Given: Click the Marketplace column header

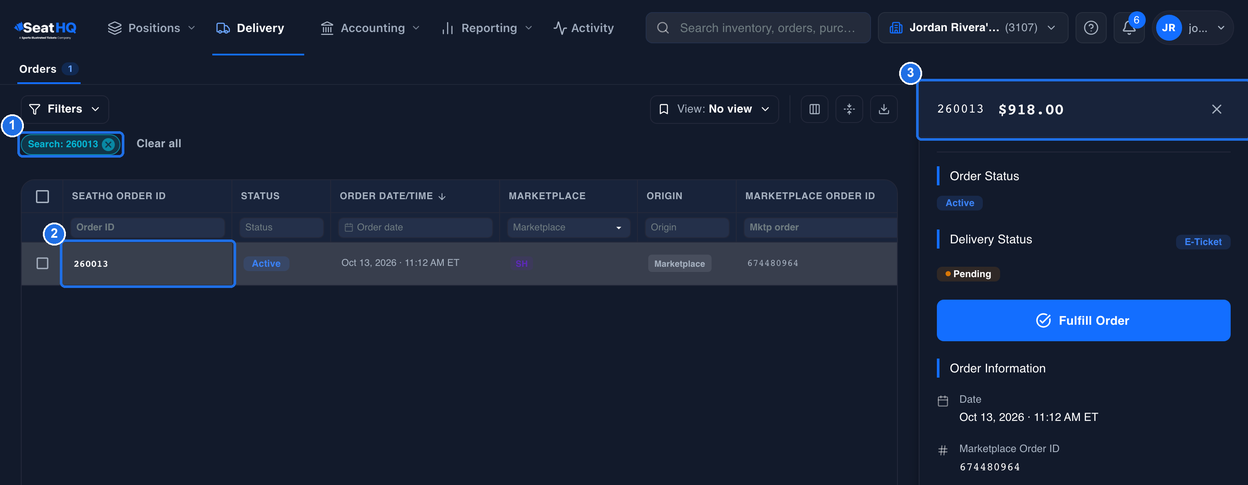Looking at the screenshot, I should coord(547,196).
